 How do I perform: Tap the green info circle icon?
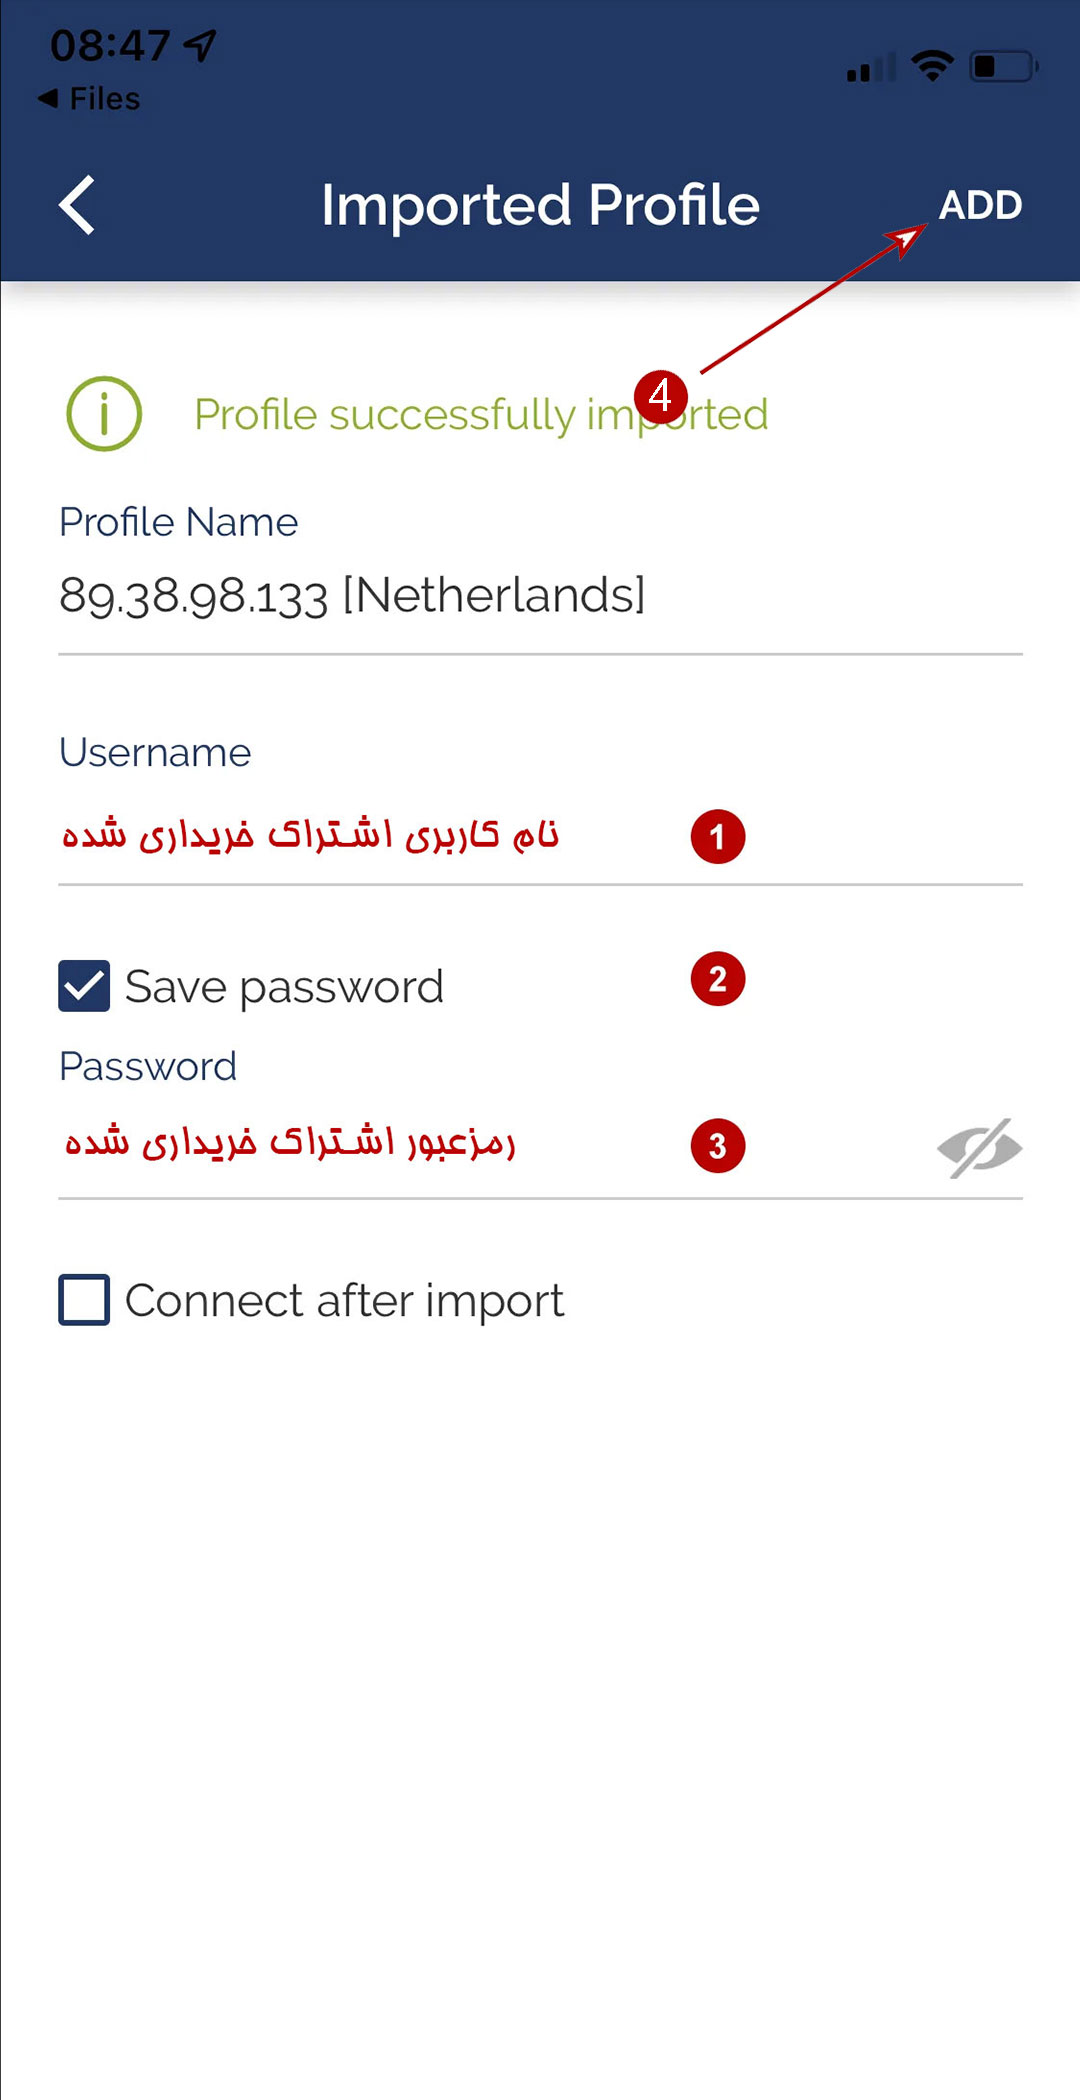click(104, 414)
